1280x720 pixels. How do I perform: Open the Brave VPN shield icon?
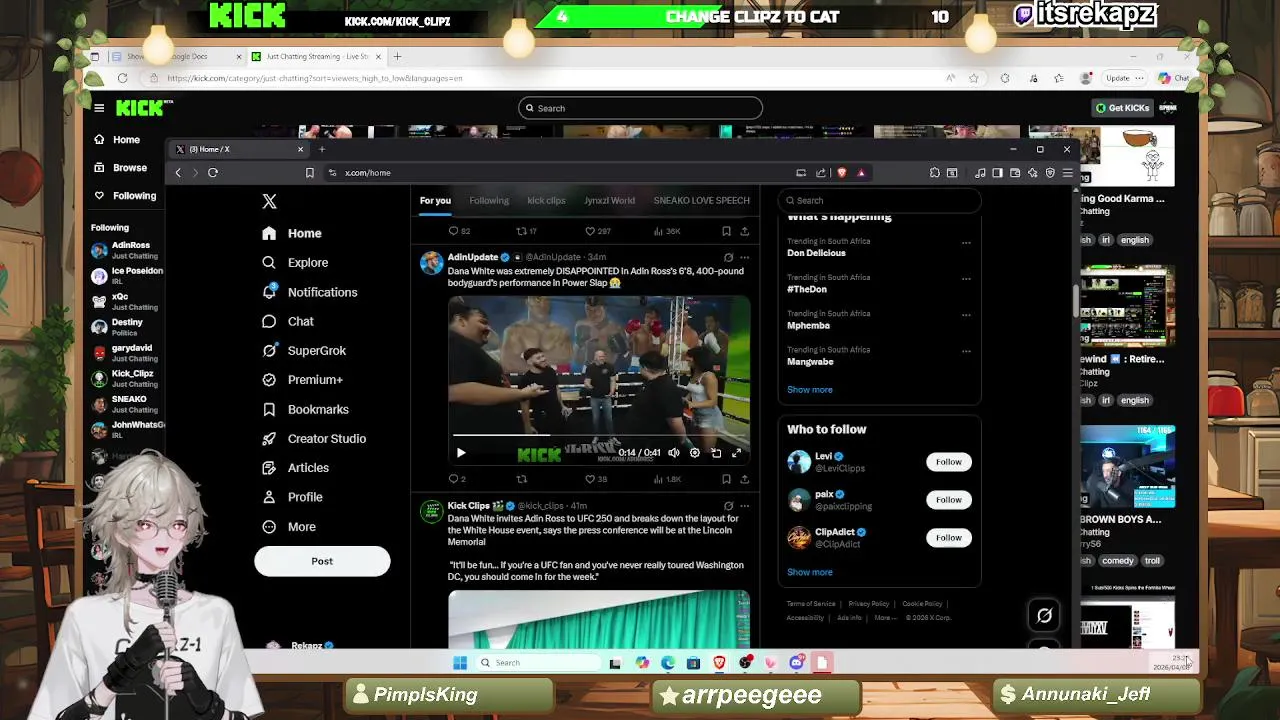tap(1050, 173)
